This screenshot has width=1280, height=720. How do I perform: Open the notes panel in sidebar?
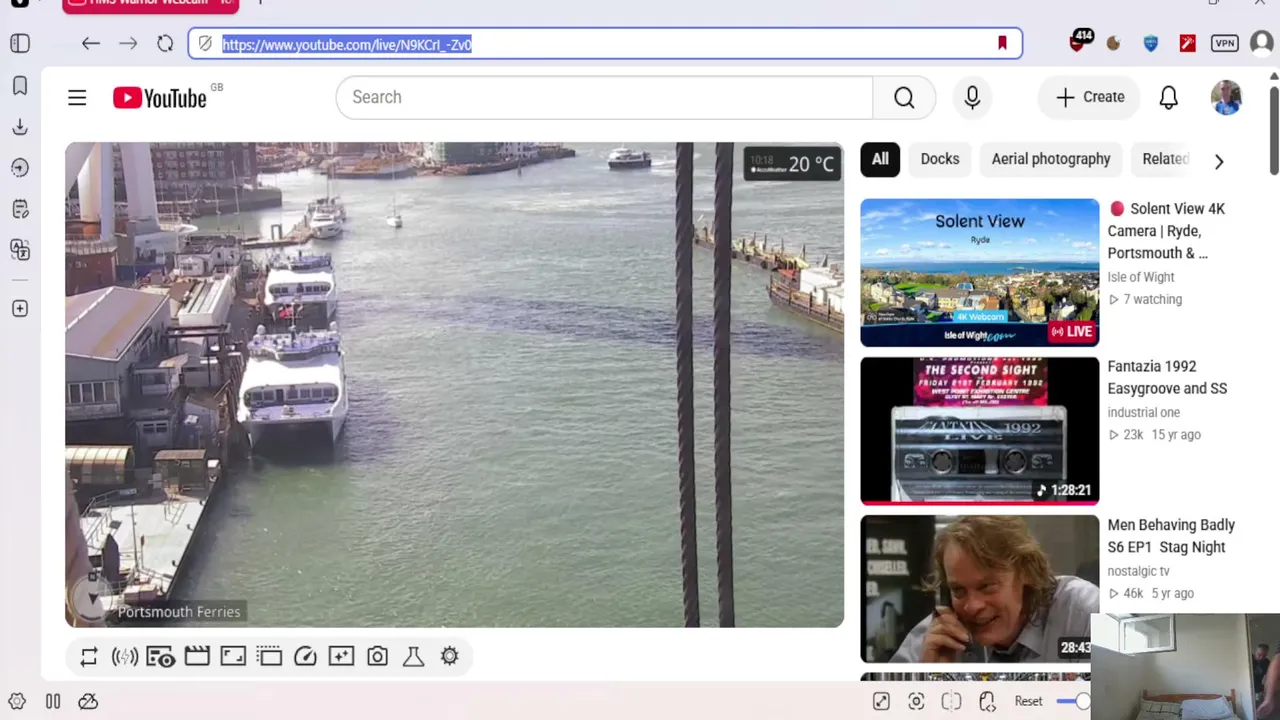point(20,209)
